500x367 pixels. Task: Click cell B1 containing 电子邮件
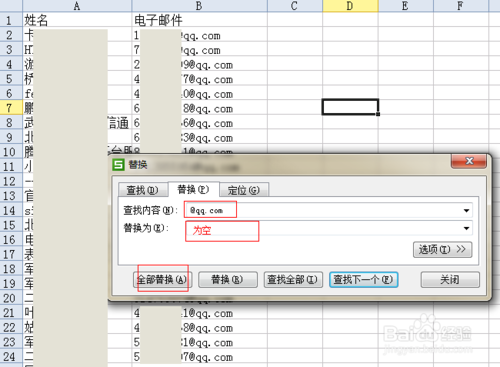pos(199,20)
